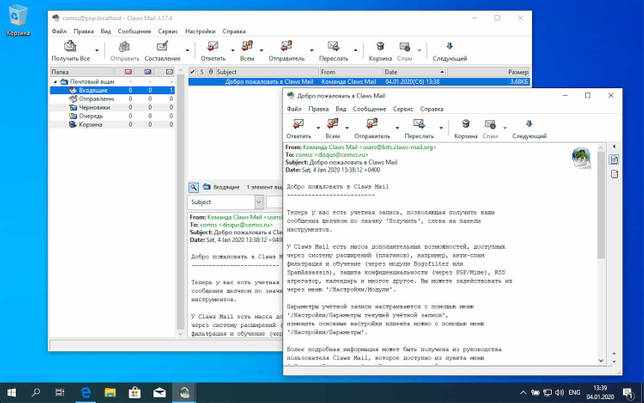Open Сообщение menu in main window
644x403 pixels.
[x=134, y=31]
